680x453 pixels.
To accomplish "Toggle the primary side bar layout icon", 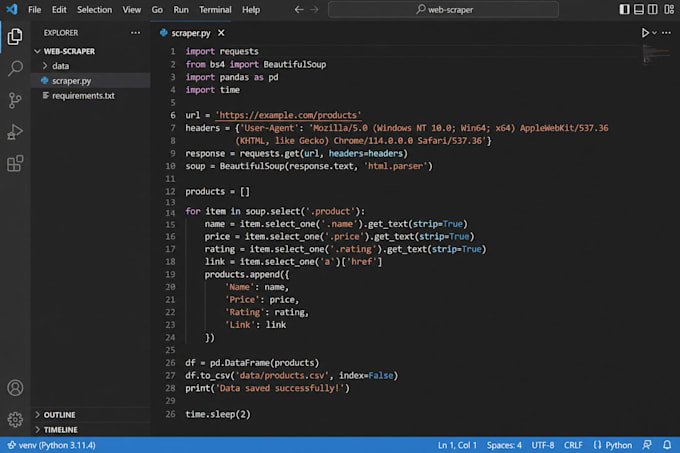I will click(624, 9).
